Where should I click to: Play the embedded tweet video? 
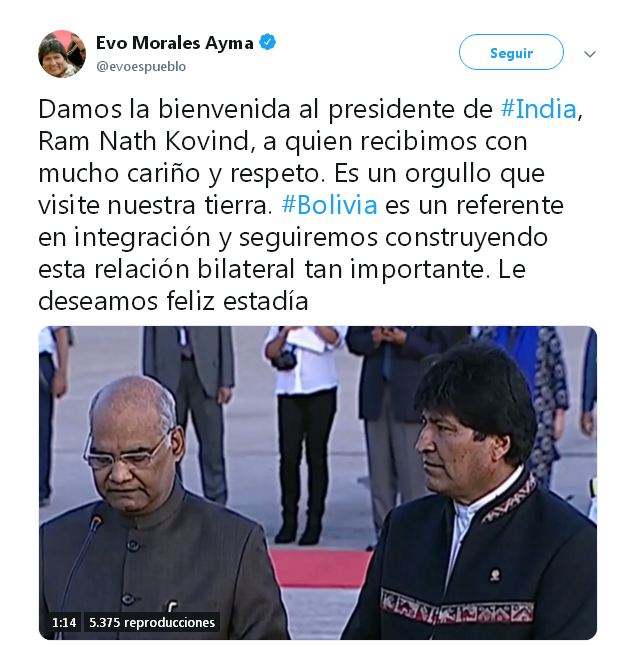click(318, 483)
